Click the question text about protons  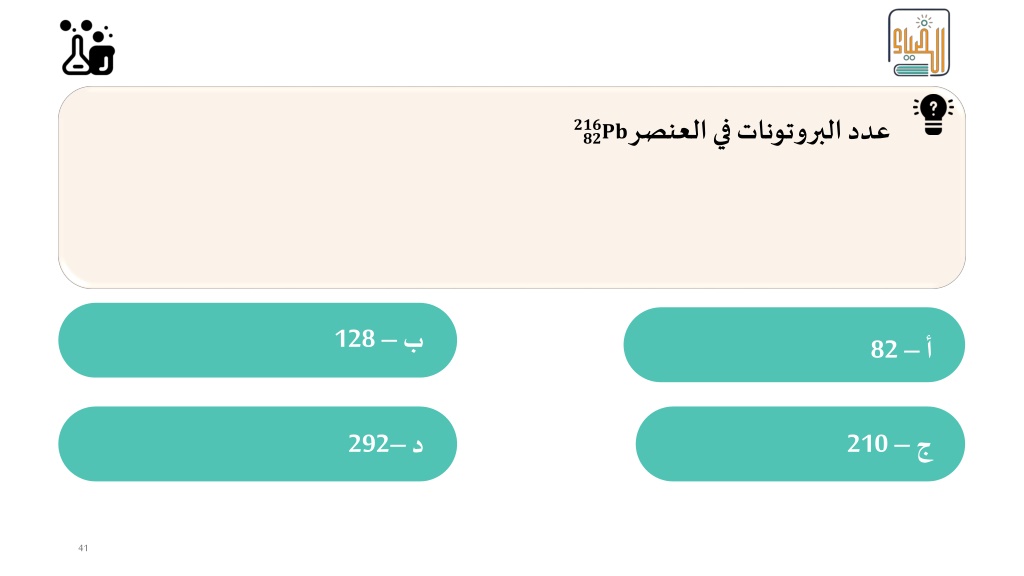click(731, 131)
